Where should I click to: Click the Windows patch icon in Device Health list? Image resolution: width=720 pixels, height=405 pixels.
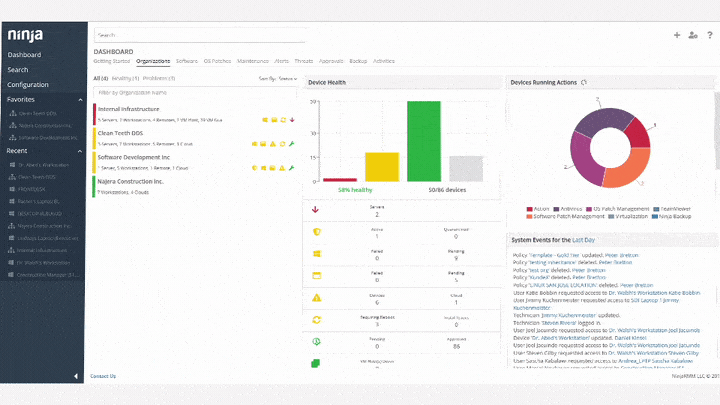[316, 253]
